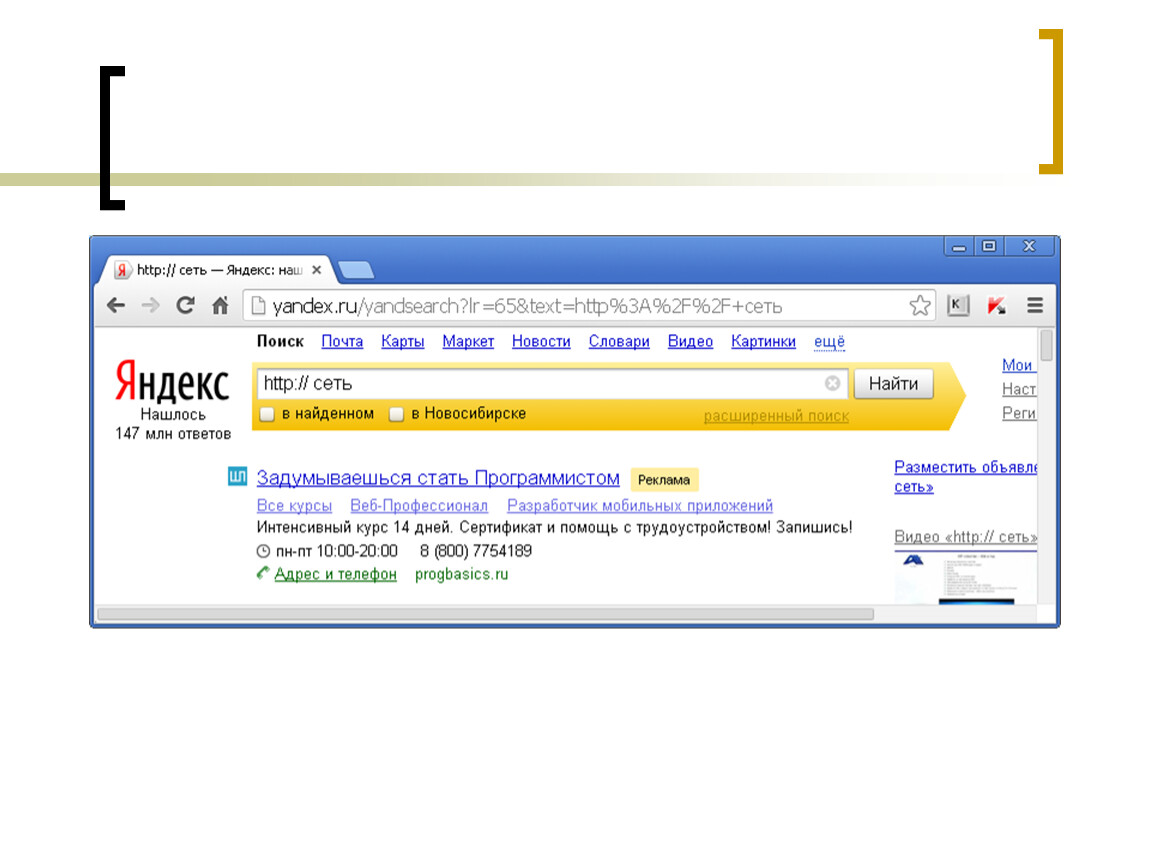Click the browser back arrow
Viewport: 1150px width, 864px height.
pyautogui.click(x=117, y=306)
